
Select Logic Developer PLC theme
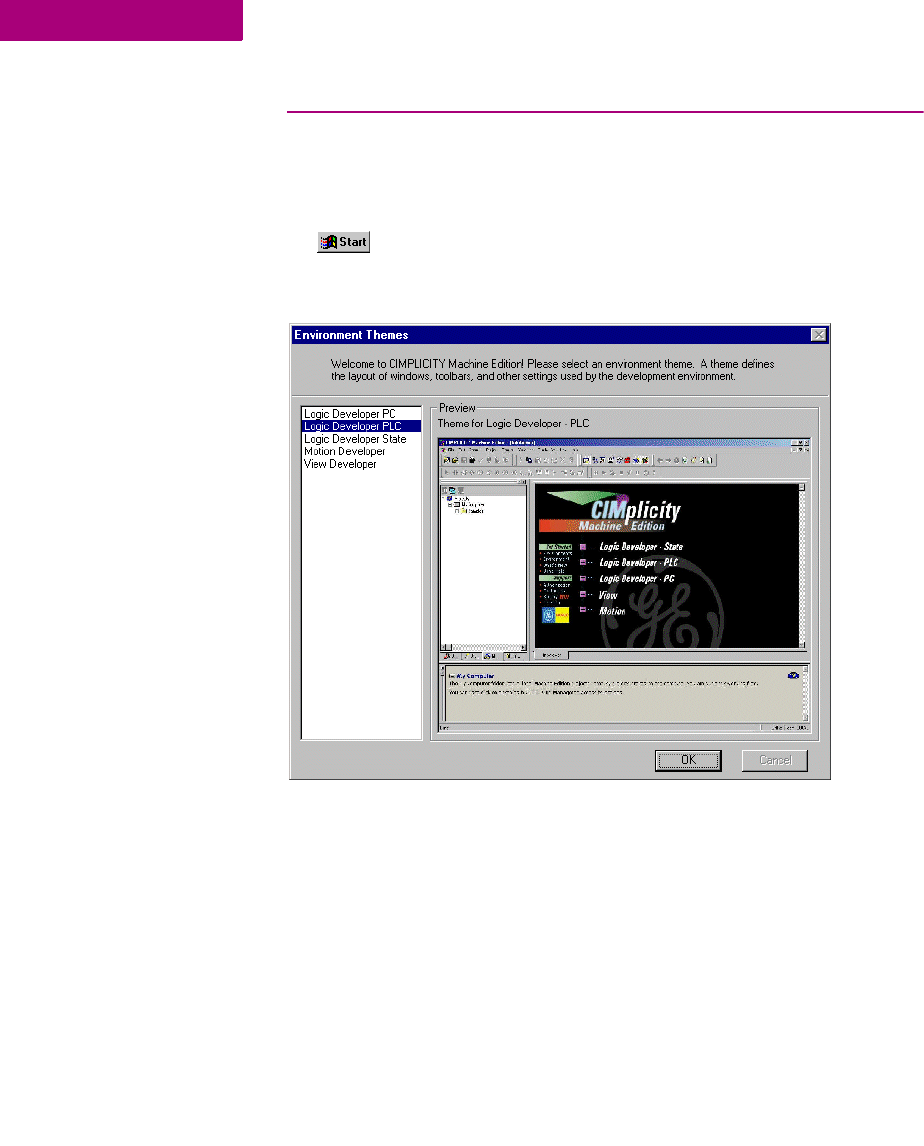[x=362, y=426]
